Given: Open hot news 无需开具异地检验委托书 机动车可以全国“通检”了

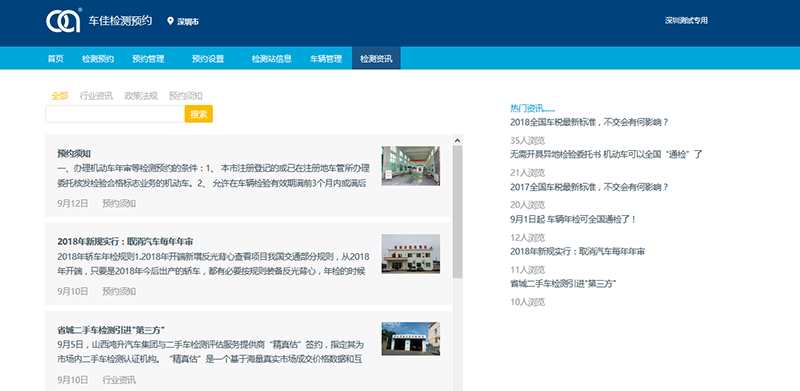Looking at the screenshot, I should [x=607, y=154].
